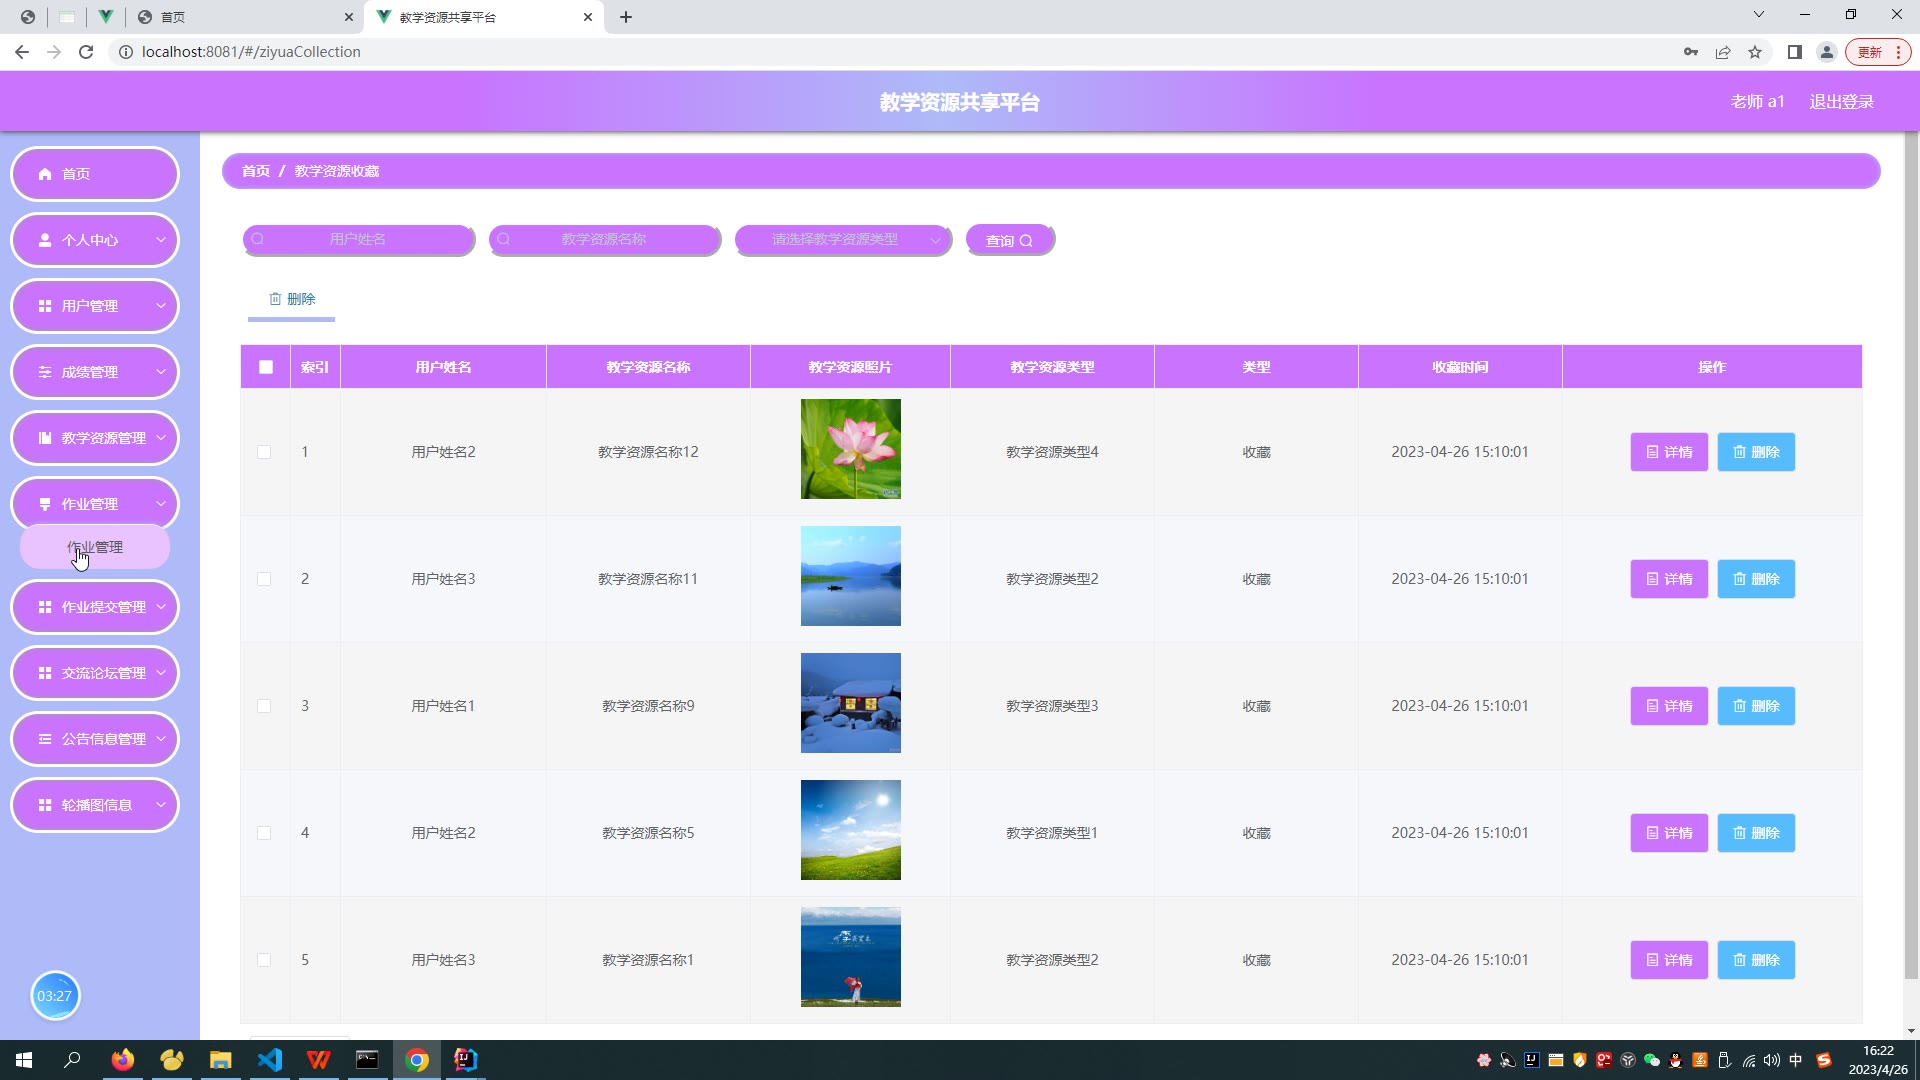Viewport: 1920px width, 1080px height.
Task: Click the browser back arrow
Action: [x=22, y=52]
